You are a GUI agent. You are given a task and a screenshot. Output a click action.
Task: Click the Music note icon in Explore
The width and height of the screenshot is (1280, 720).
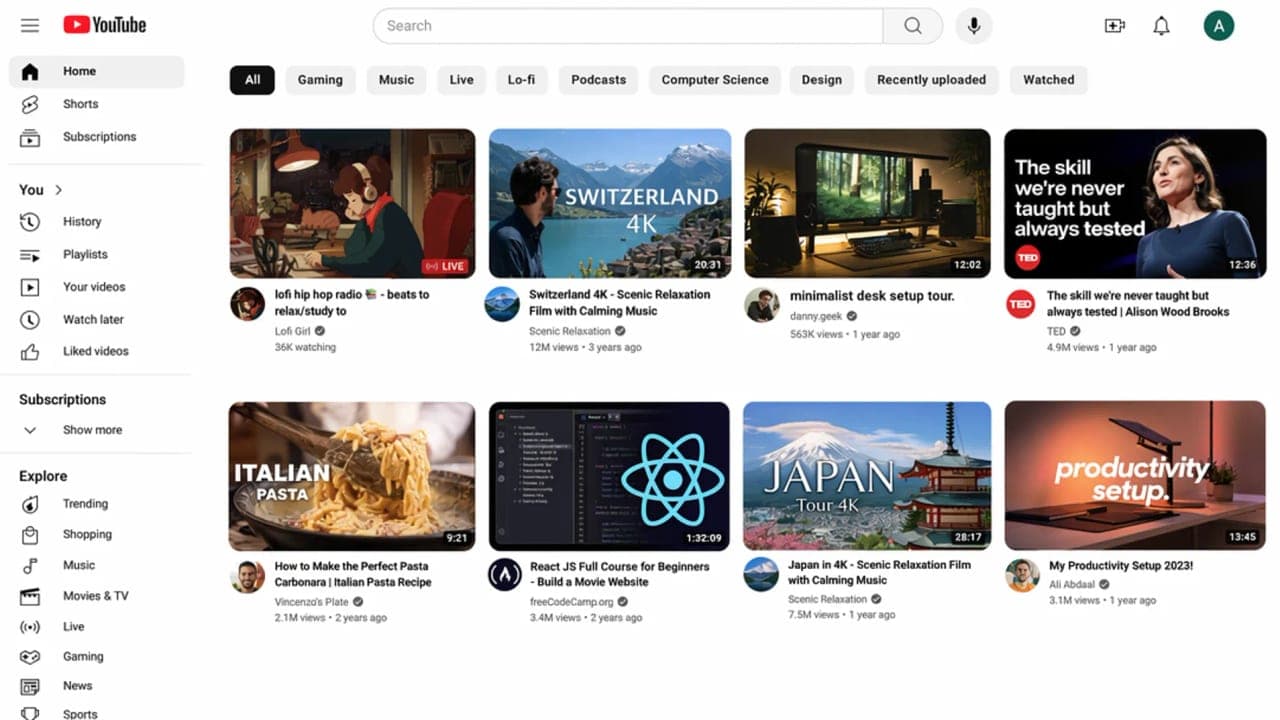coord(30,565)
